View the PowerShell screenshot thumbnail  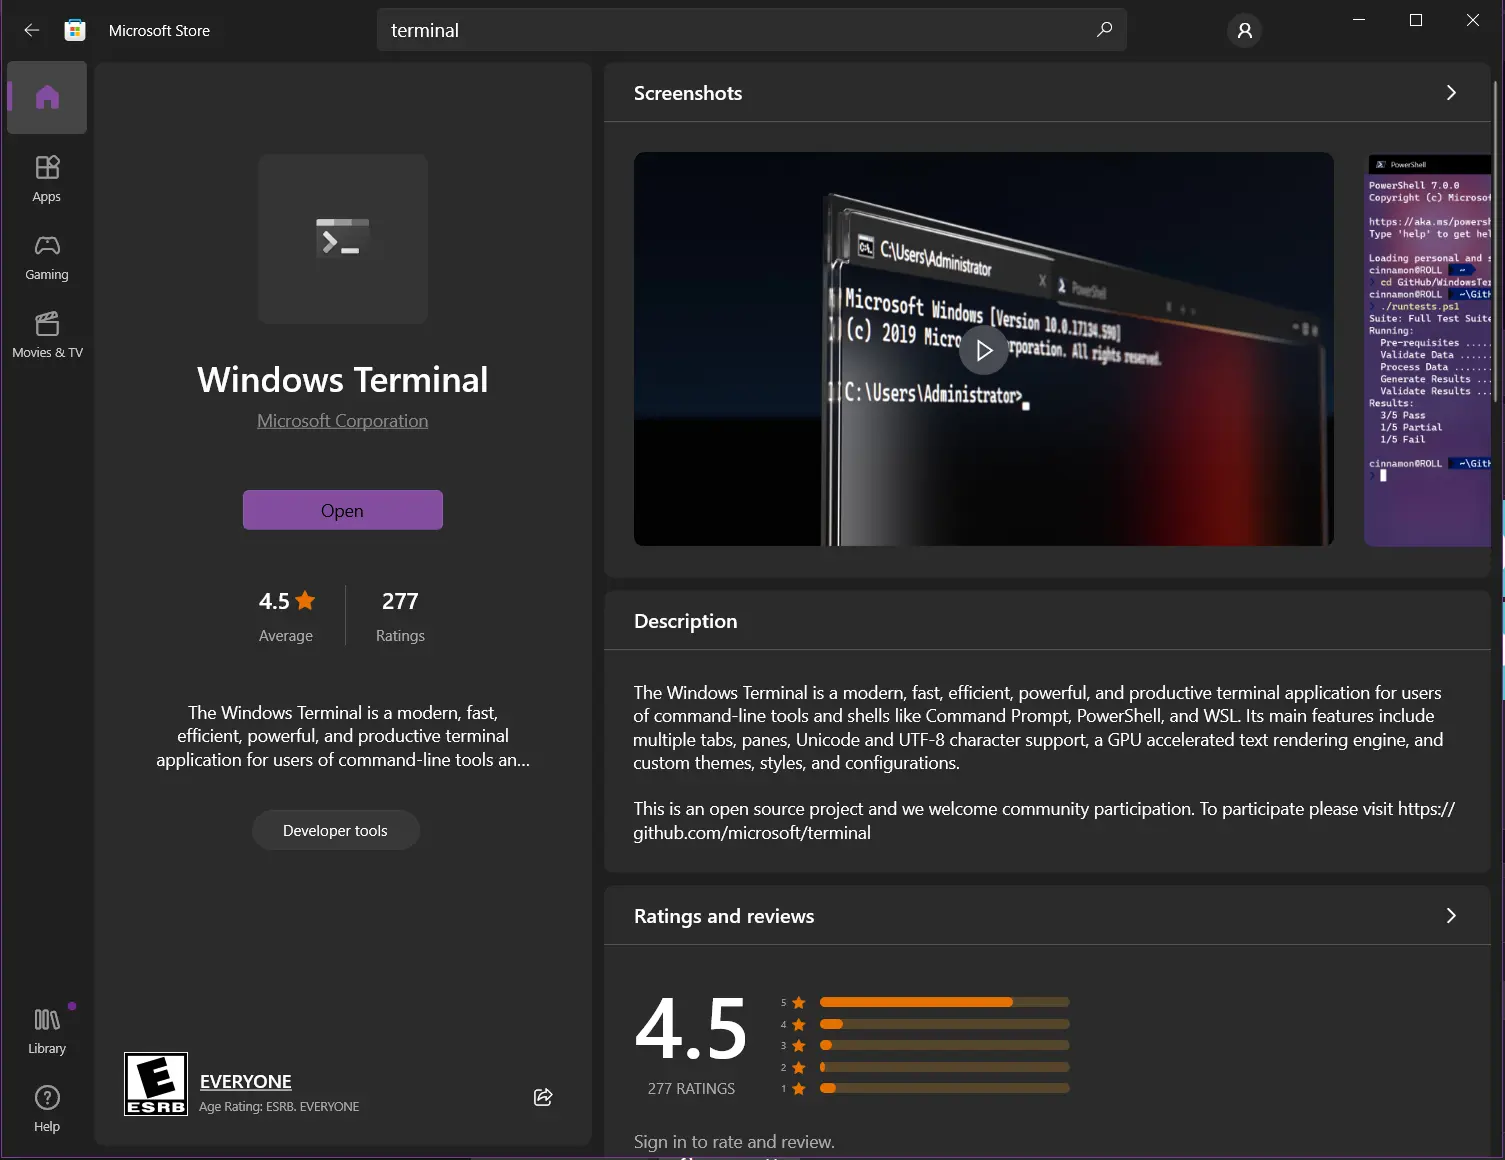click(1428, 350)
